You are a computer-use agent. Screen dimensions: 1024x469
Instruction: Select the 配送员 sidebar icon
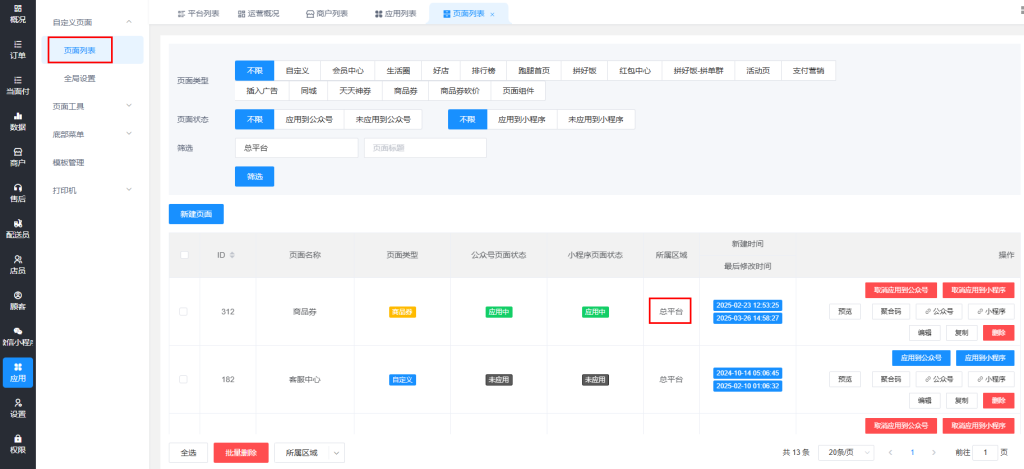click(x=17, y=229)
